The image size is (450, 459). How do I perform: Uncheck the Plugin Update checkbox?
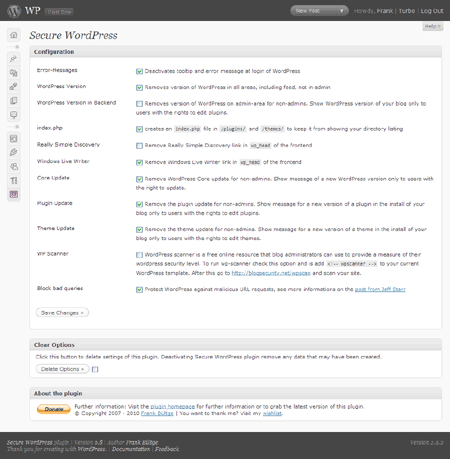(x=139, y=204)
